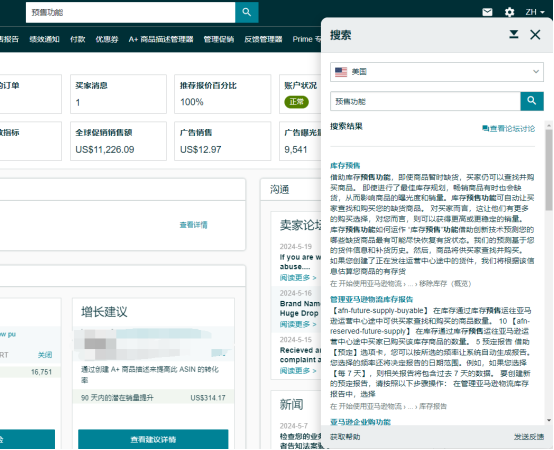Click the scroll down arrow in results
The width and height of the screenshot is (554, 450).
pyautogui.click(x=549, y=420)
